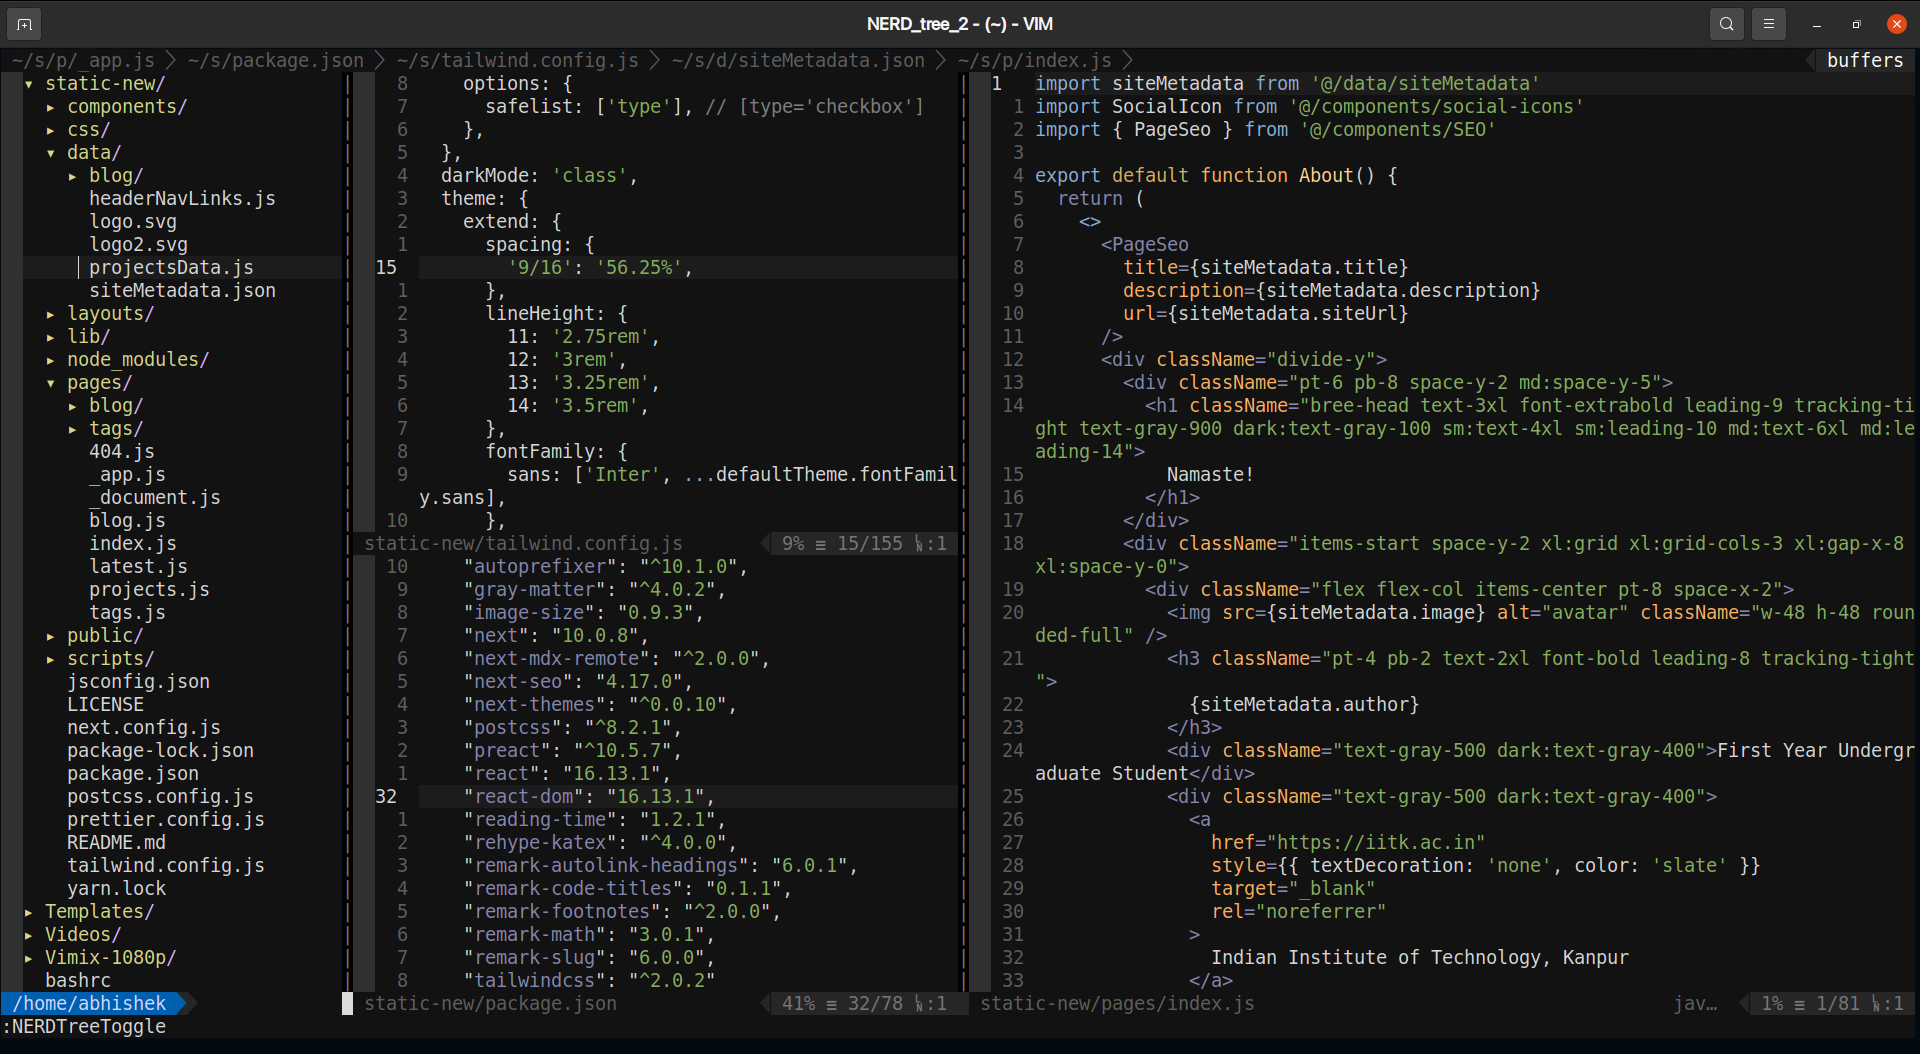
Task: Collapse the pages folder arrow
Action: 51,383
